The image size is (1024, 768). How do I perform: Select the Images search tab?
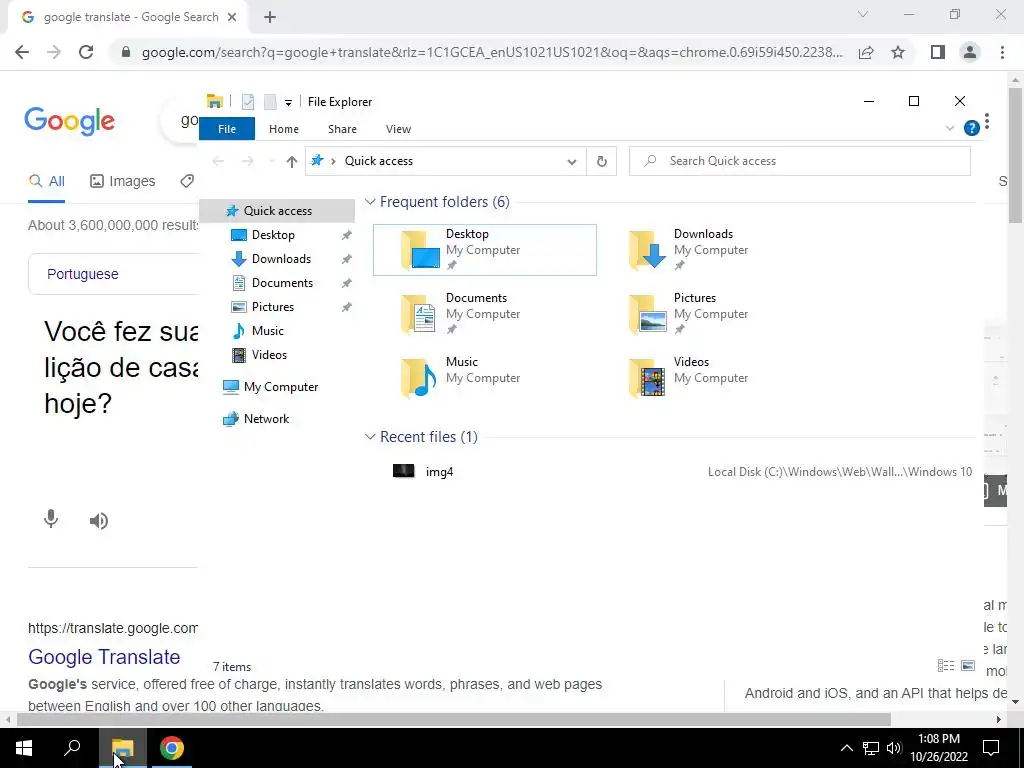coord(123,181)
